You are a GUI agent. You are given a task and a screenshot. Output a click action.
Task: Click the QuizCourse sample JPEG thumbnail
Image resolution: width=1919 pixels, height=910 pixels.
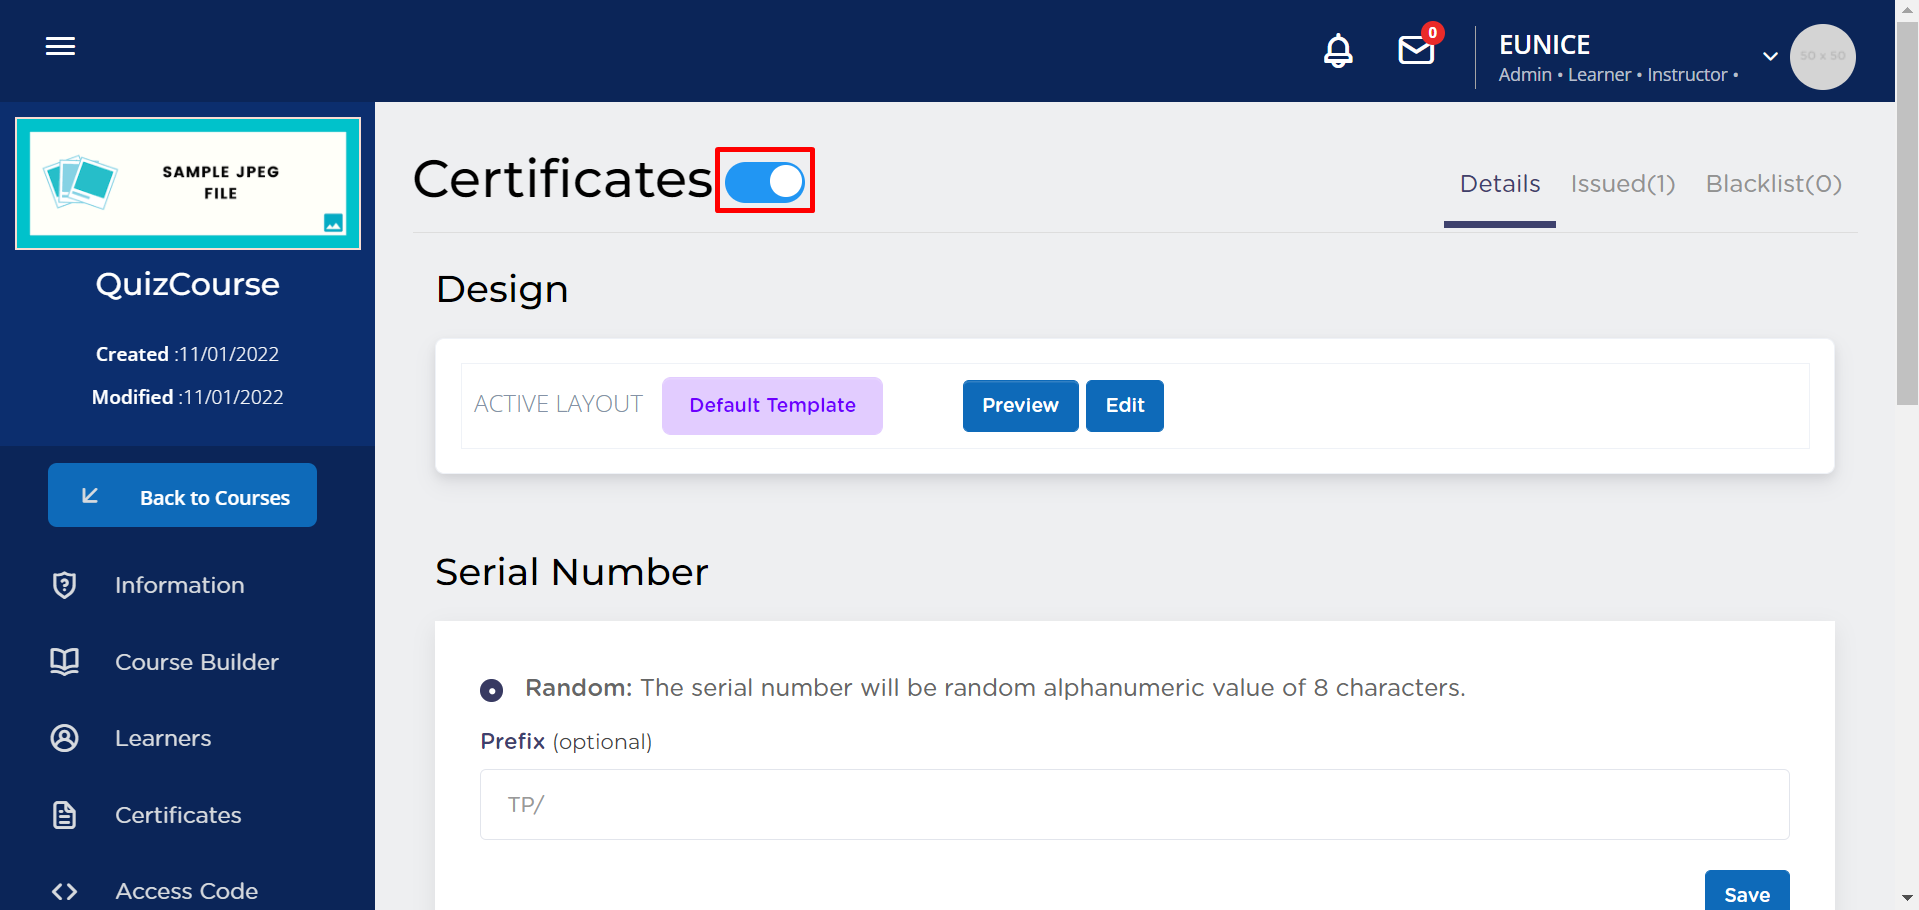188,184
